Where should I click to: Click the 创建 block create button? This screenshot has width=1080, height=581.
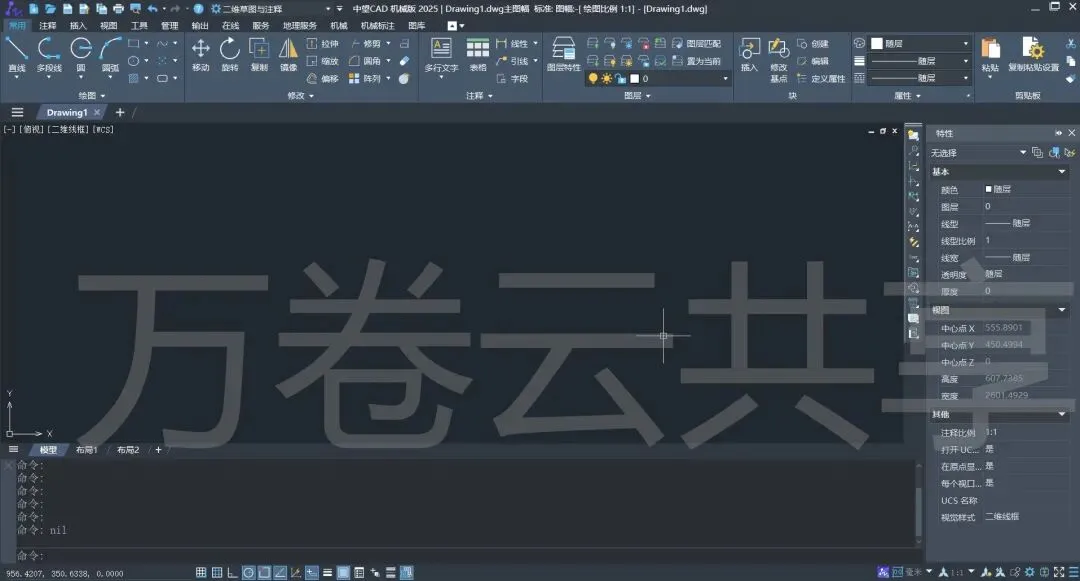(x=813, y=43)
